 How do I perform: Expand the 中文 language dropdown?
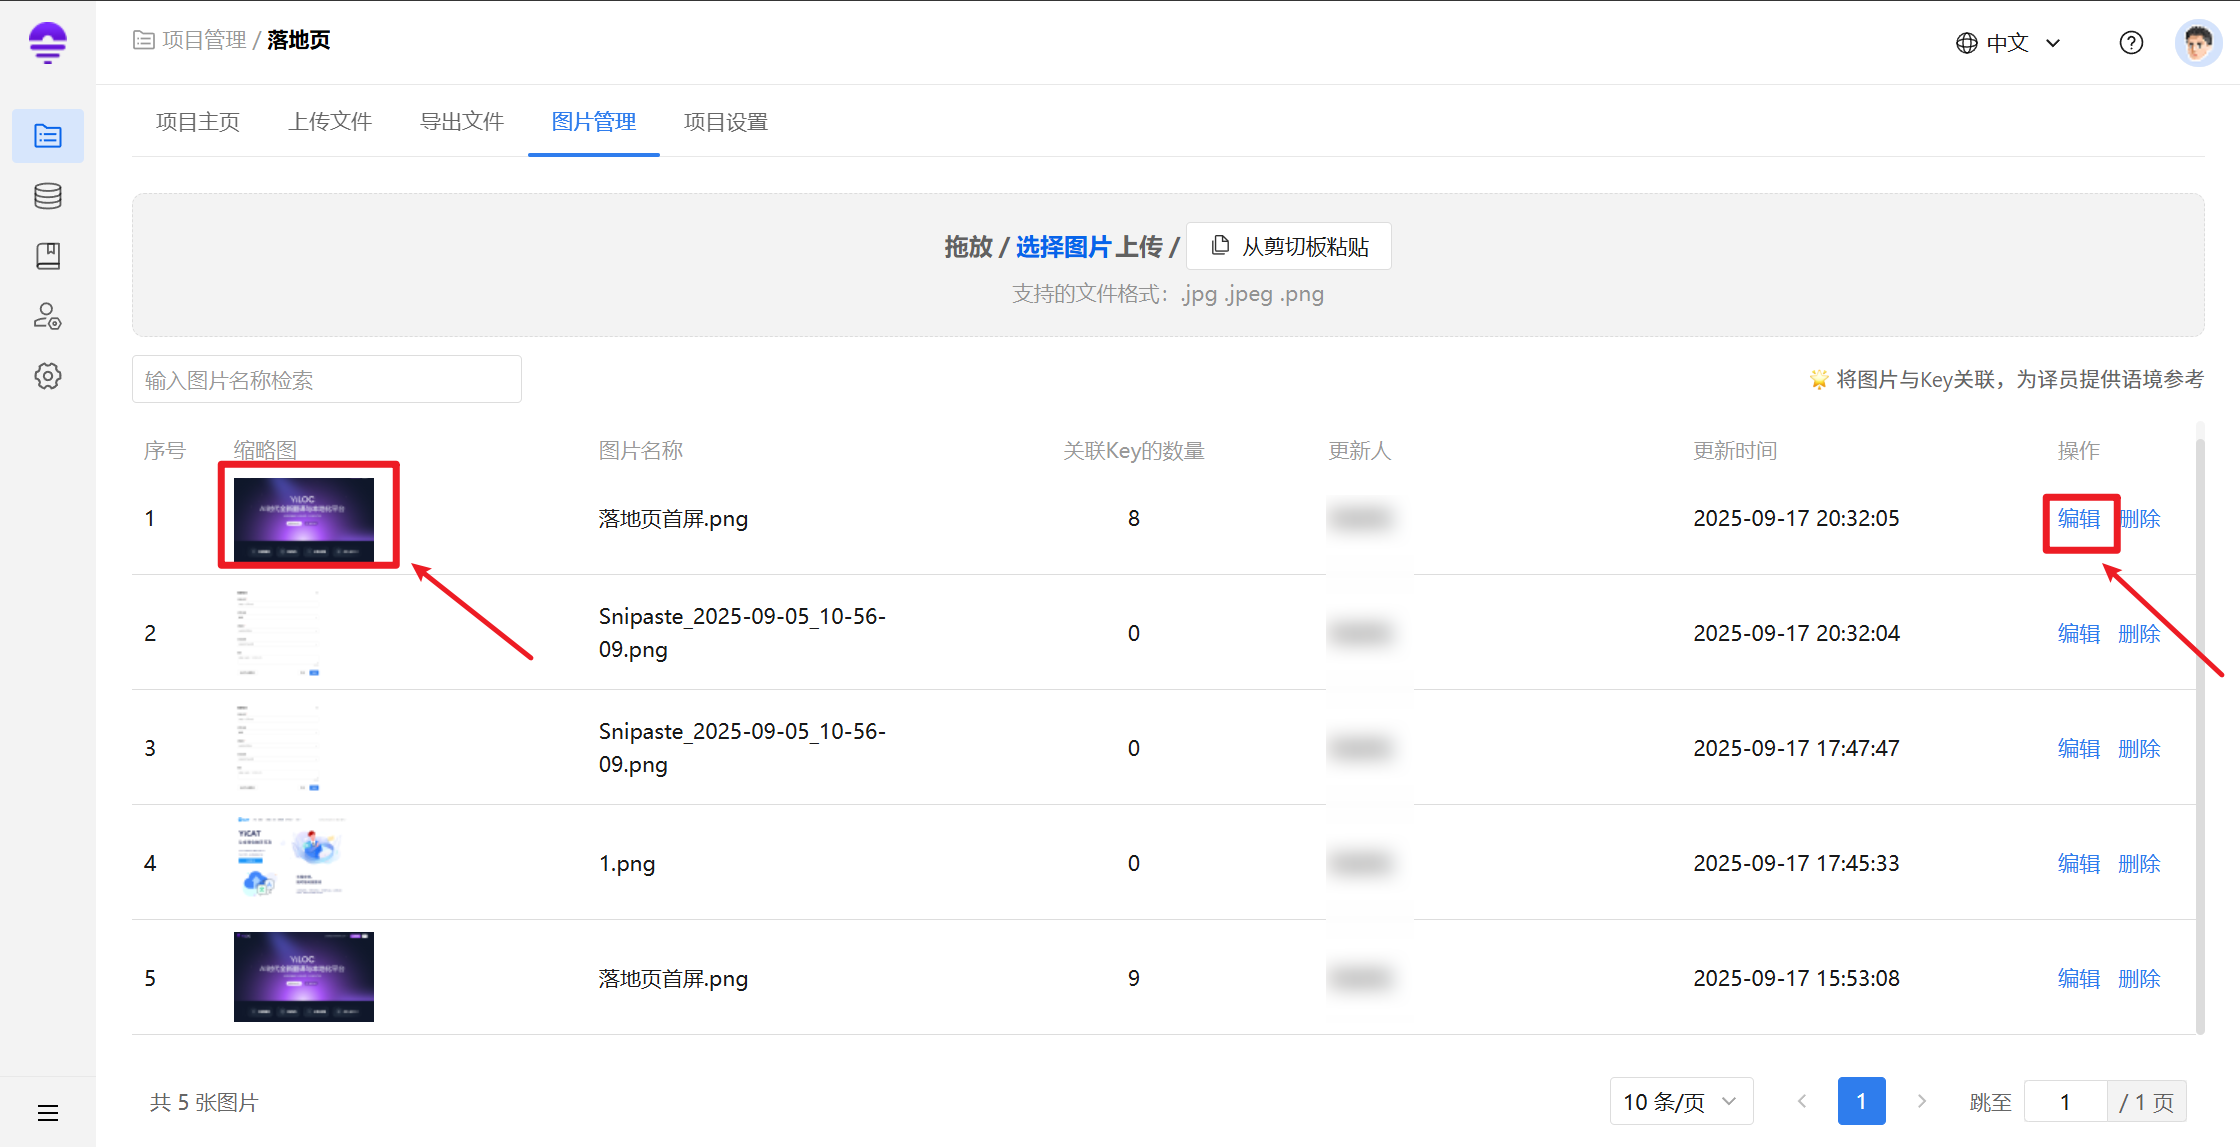(x=2008, y=42)
